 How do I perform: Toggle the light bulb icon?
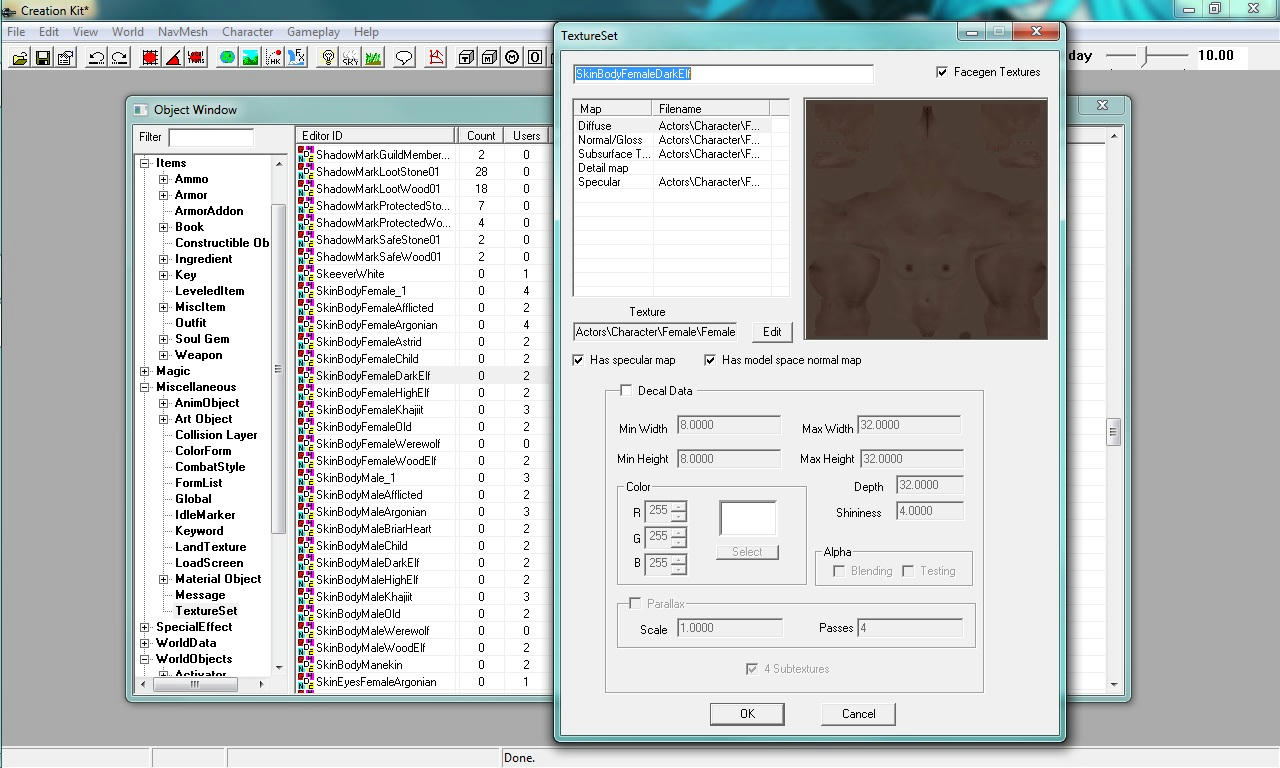pos(327,58)
